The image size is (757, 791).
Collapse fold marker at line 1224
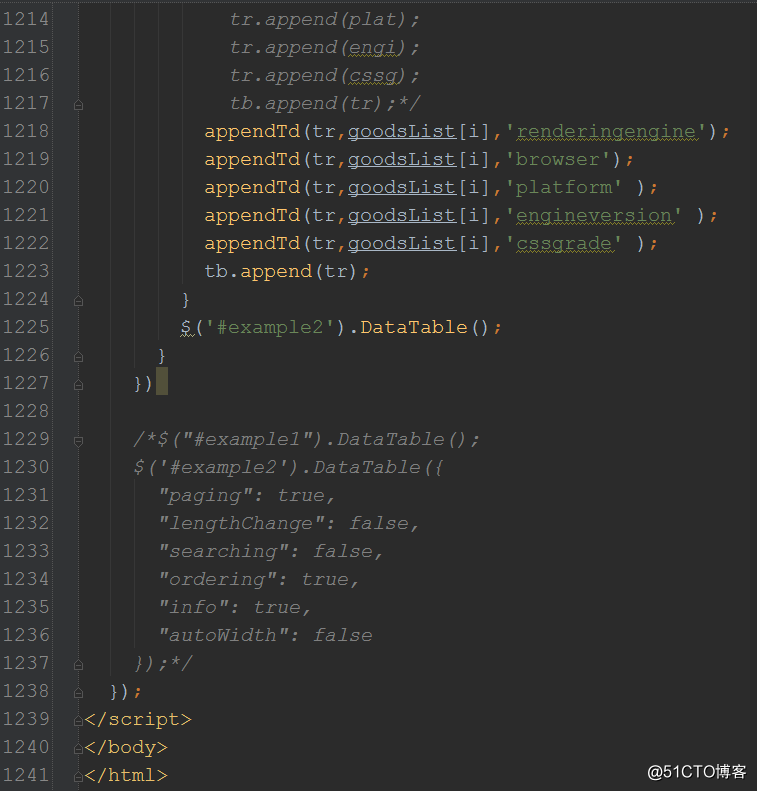coord(78,301)
